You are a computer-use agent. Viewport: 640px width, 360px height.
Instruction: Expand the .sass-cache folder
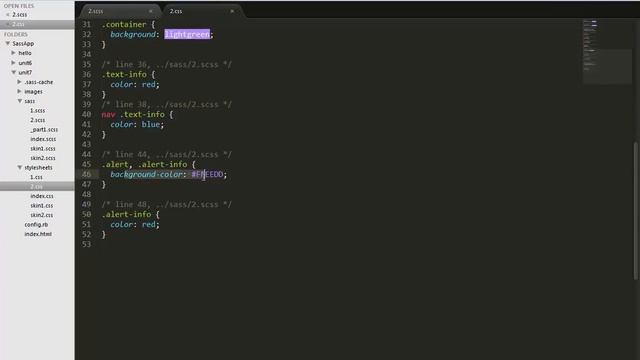point(19,82)
